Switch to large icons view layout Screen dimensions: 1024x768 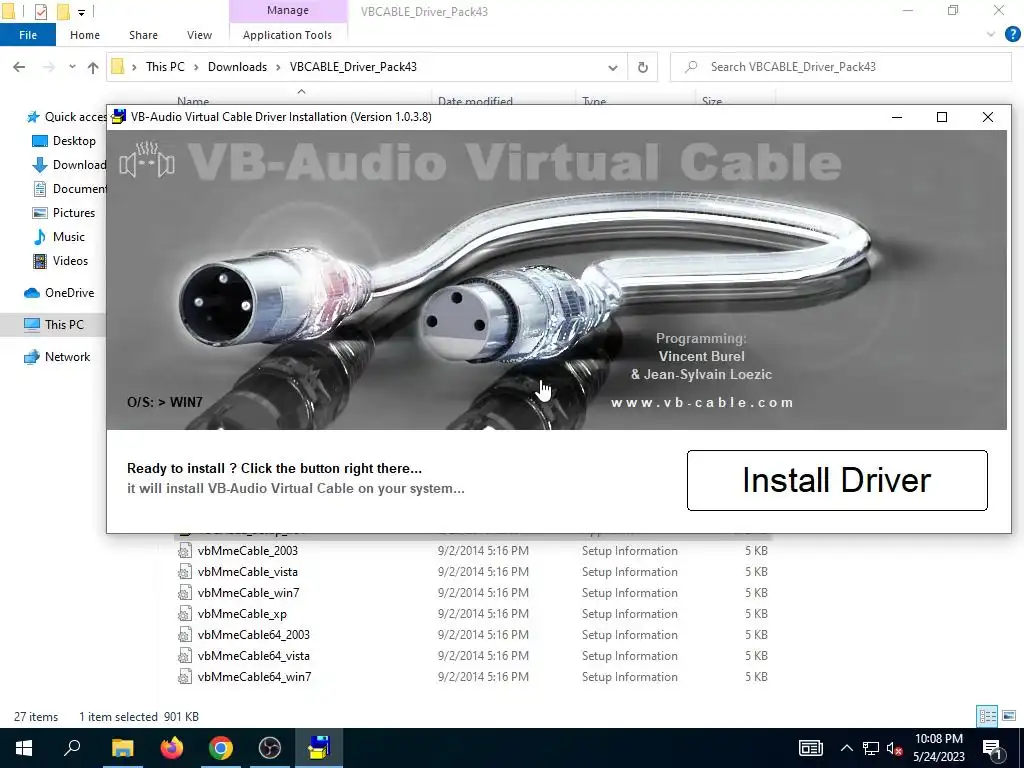[1009, 716]
